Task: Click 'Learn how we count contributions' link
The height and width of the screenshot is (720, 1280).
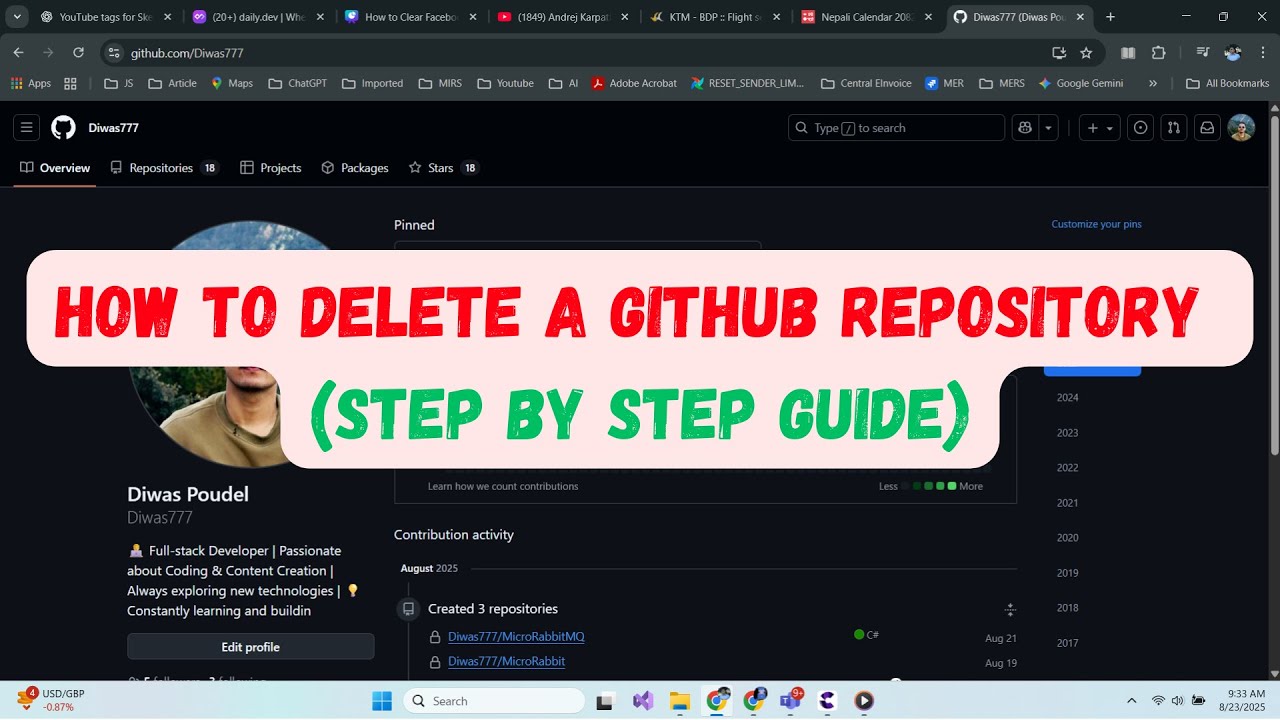Action: tap(503, 486)
